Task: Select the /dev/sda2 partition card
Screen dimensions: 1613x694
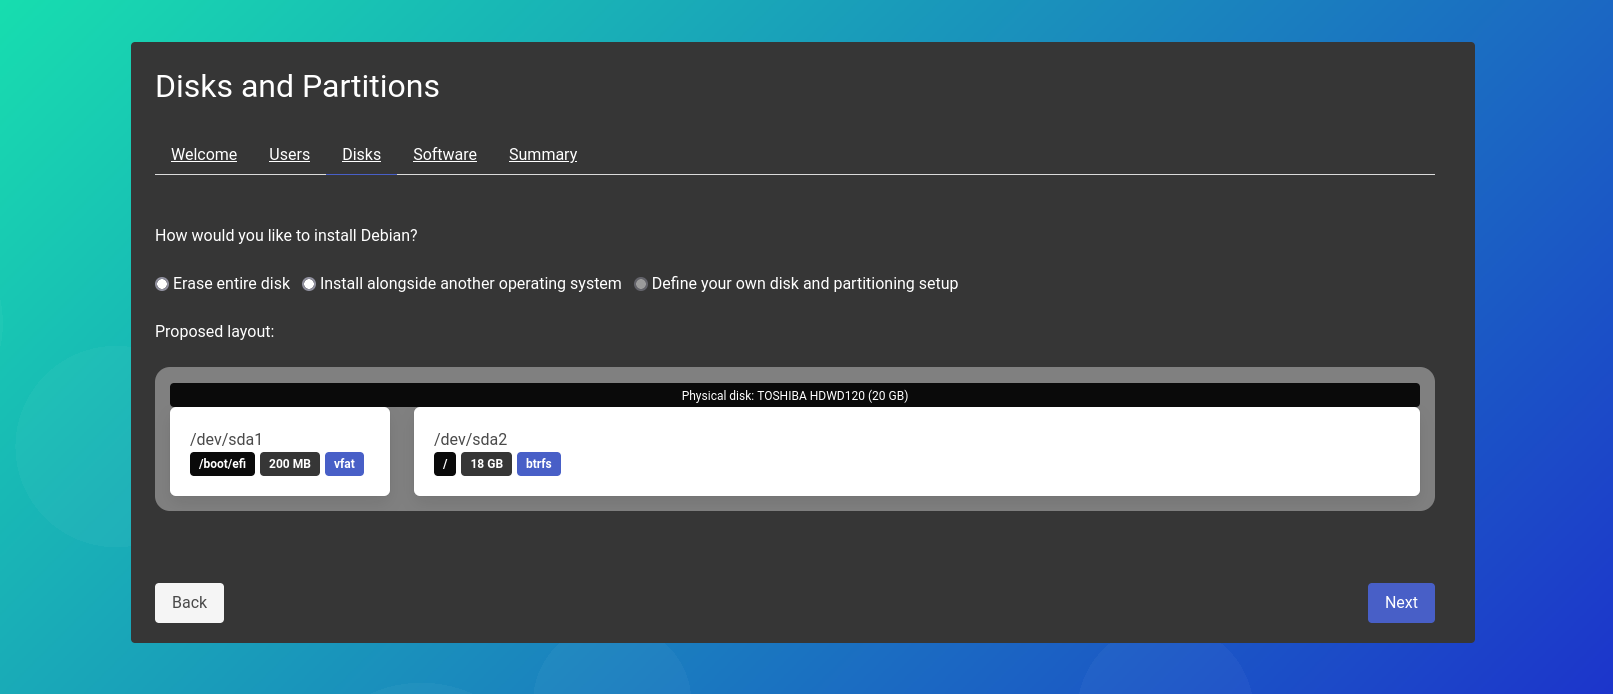Action: pyautogui.click(x=917, y=451)
